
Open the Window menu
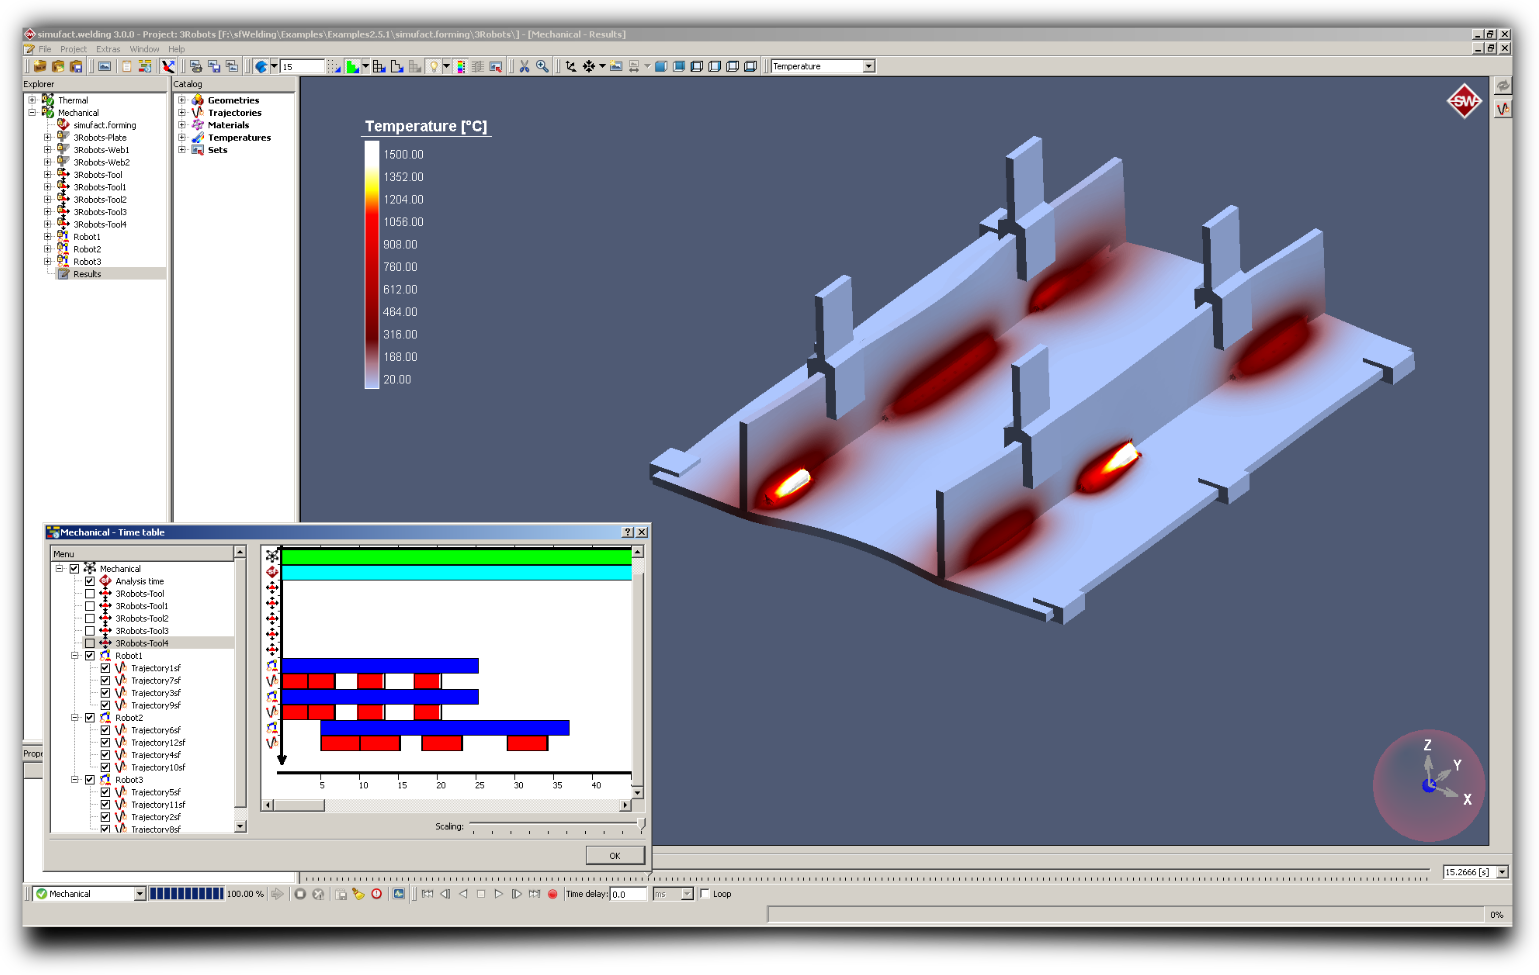coord(144,49)
